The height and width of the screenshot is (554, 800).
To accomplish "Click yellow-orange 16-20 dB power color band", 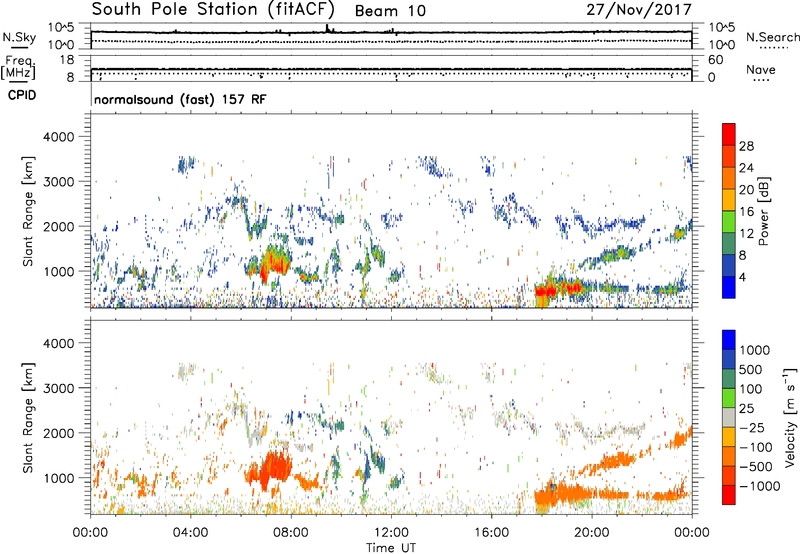I will click(x=729, y=199).
